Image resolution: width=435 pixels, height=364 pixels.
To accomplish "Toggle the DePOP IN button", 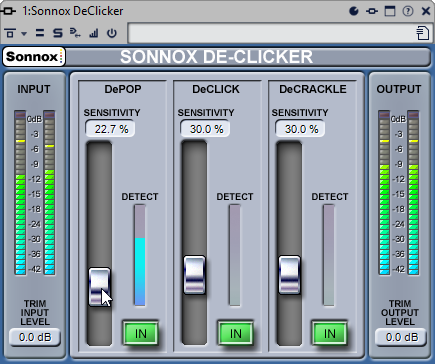I will [140, 333].
